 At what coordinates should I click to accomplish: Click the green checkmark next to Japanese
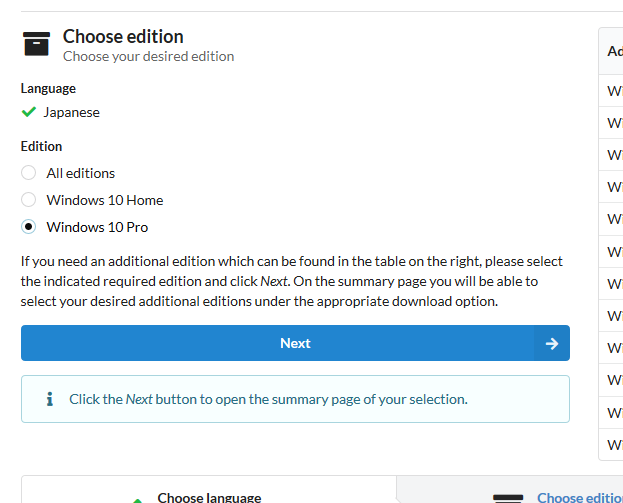pyautogui.click(x=29, y=112)
